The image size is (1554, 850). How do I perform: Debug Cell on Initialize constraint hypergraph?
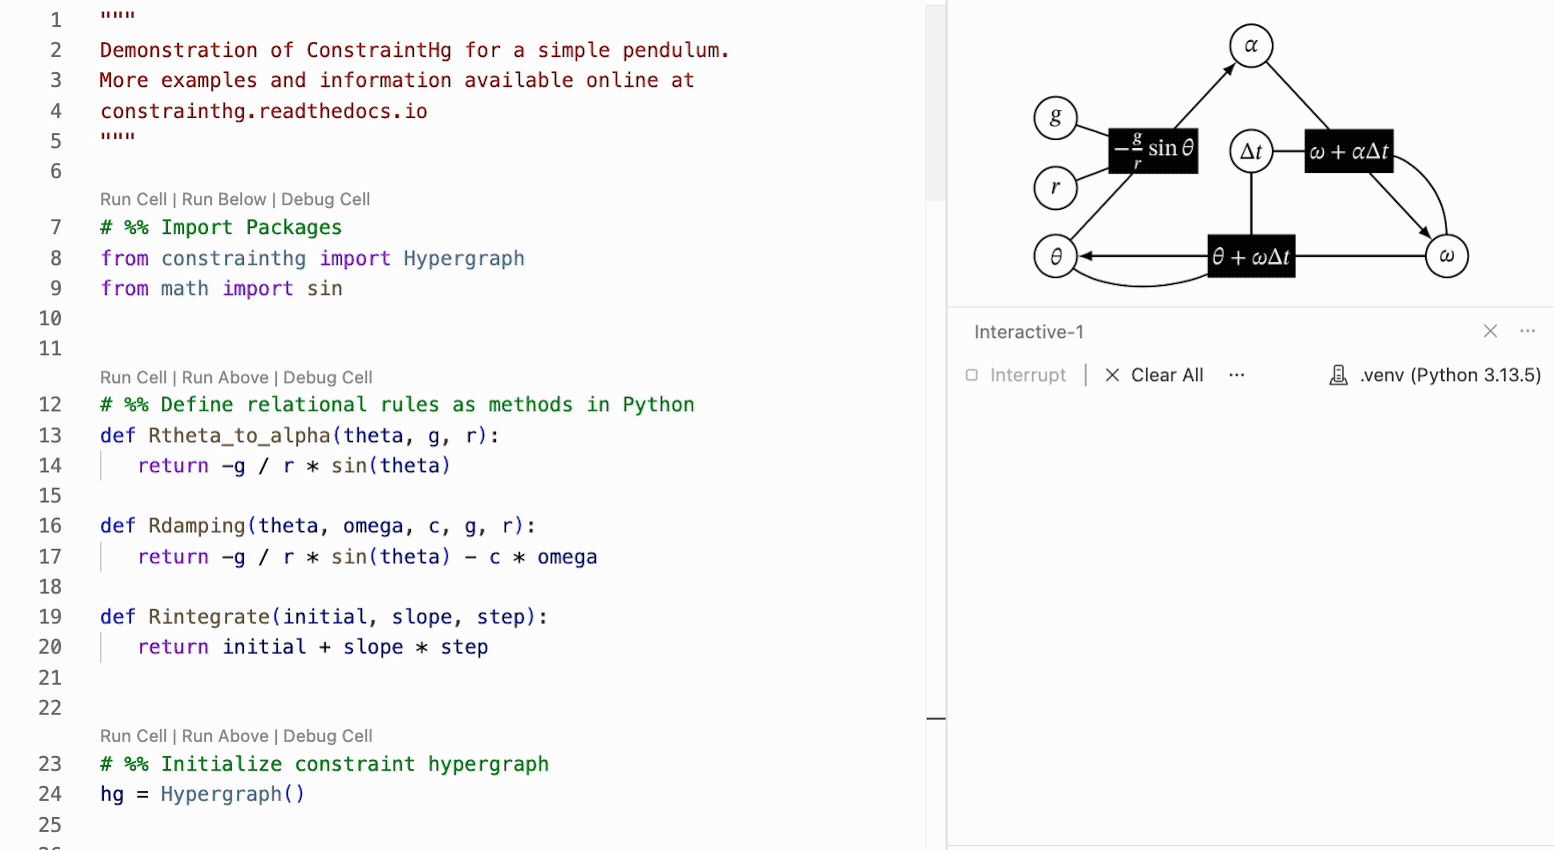pos(327,735)
